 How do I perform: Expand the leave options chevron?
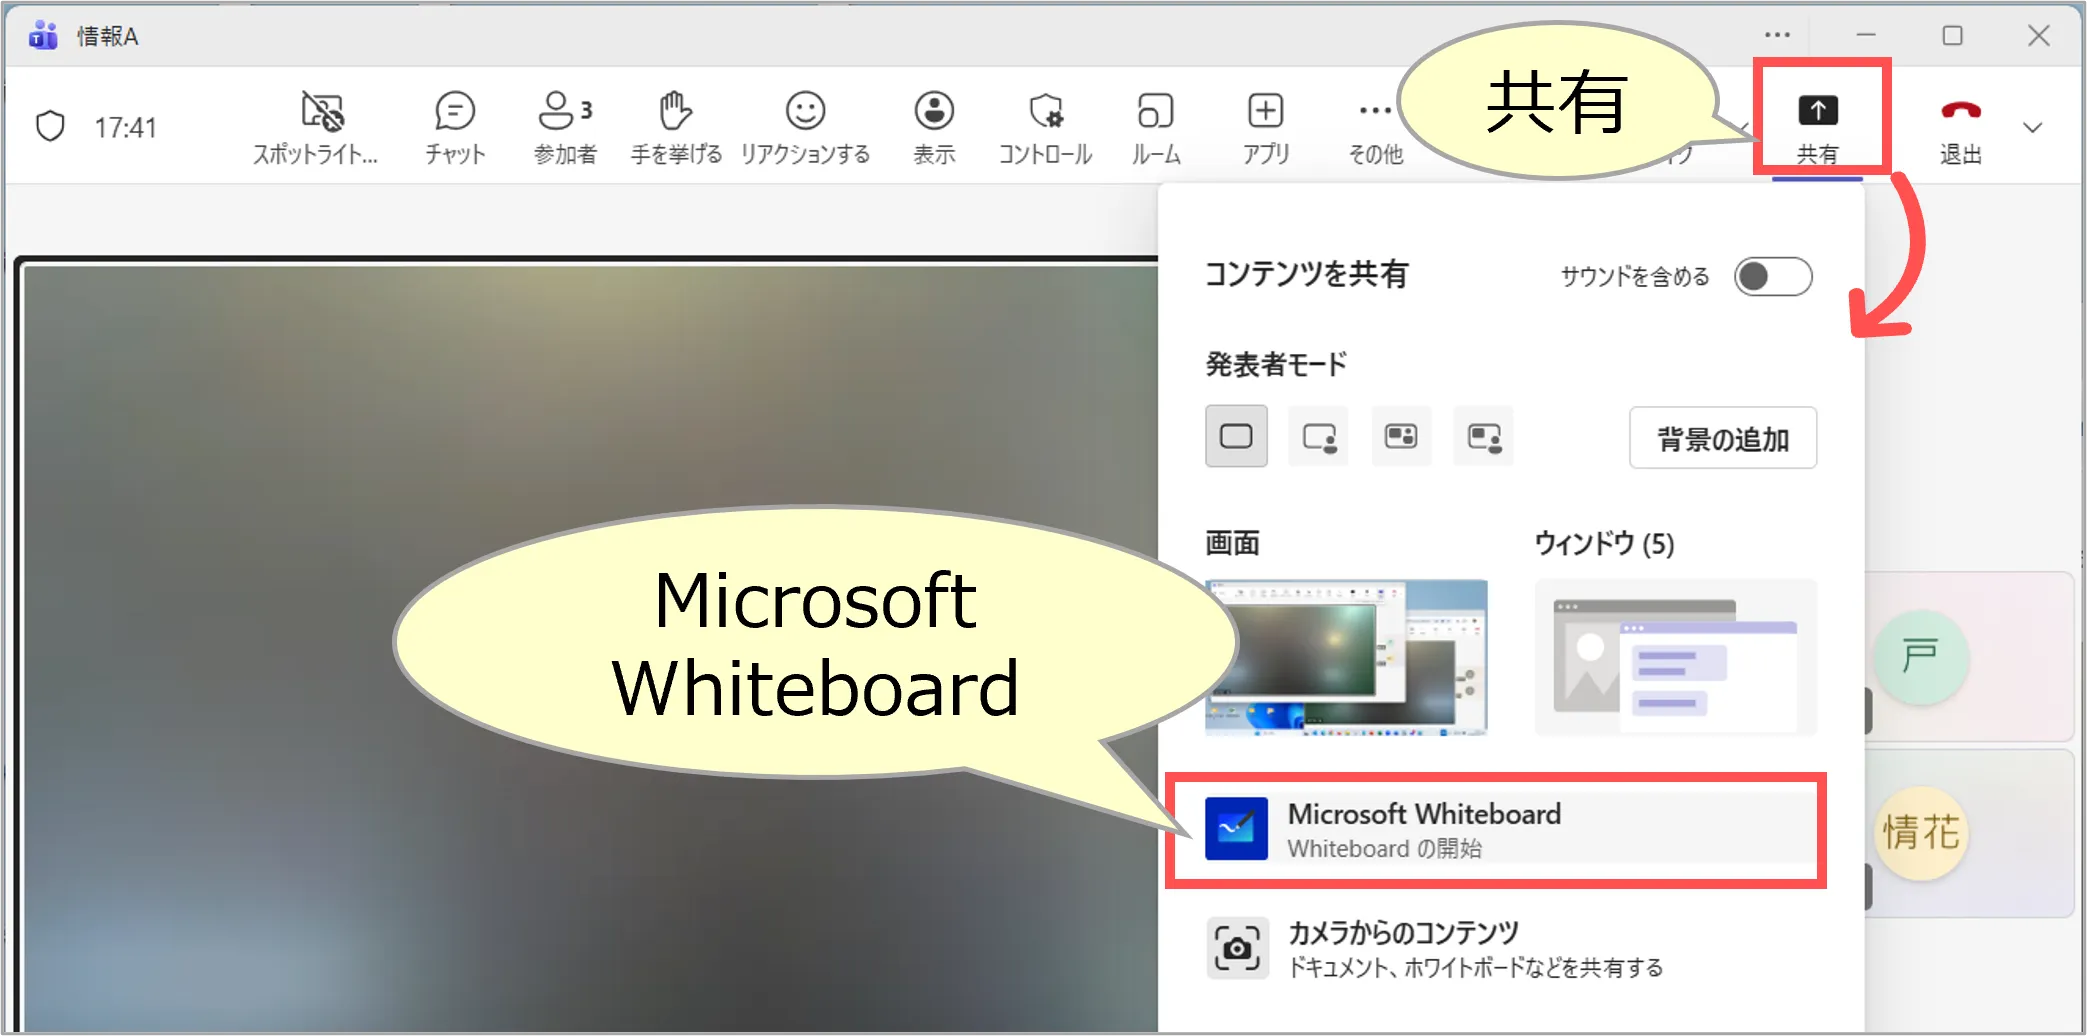point(2032,128)
